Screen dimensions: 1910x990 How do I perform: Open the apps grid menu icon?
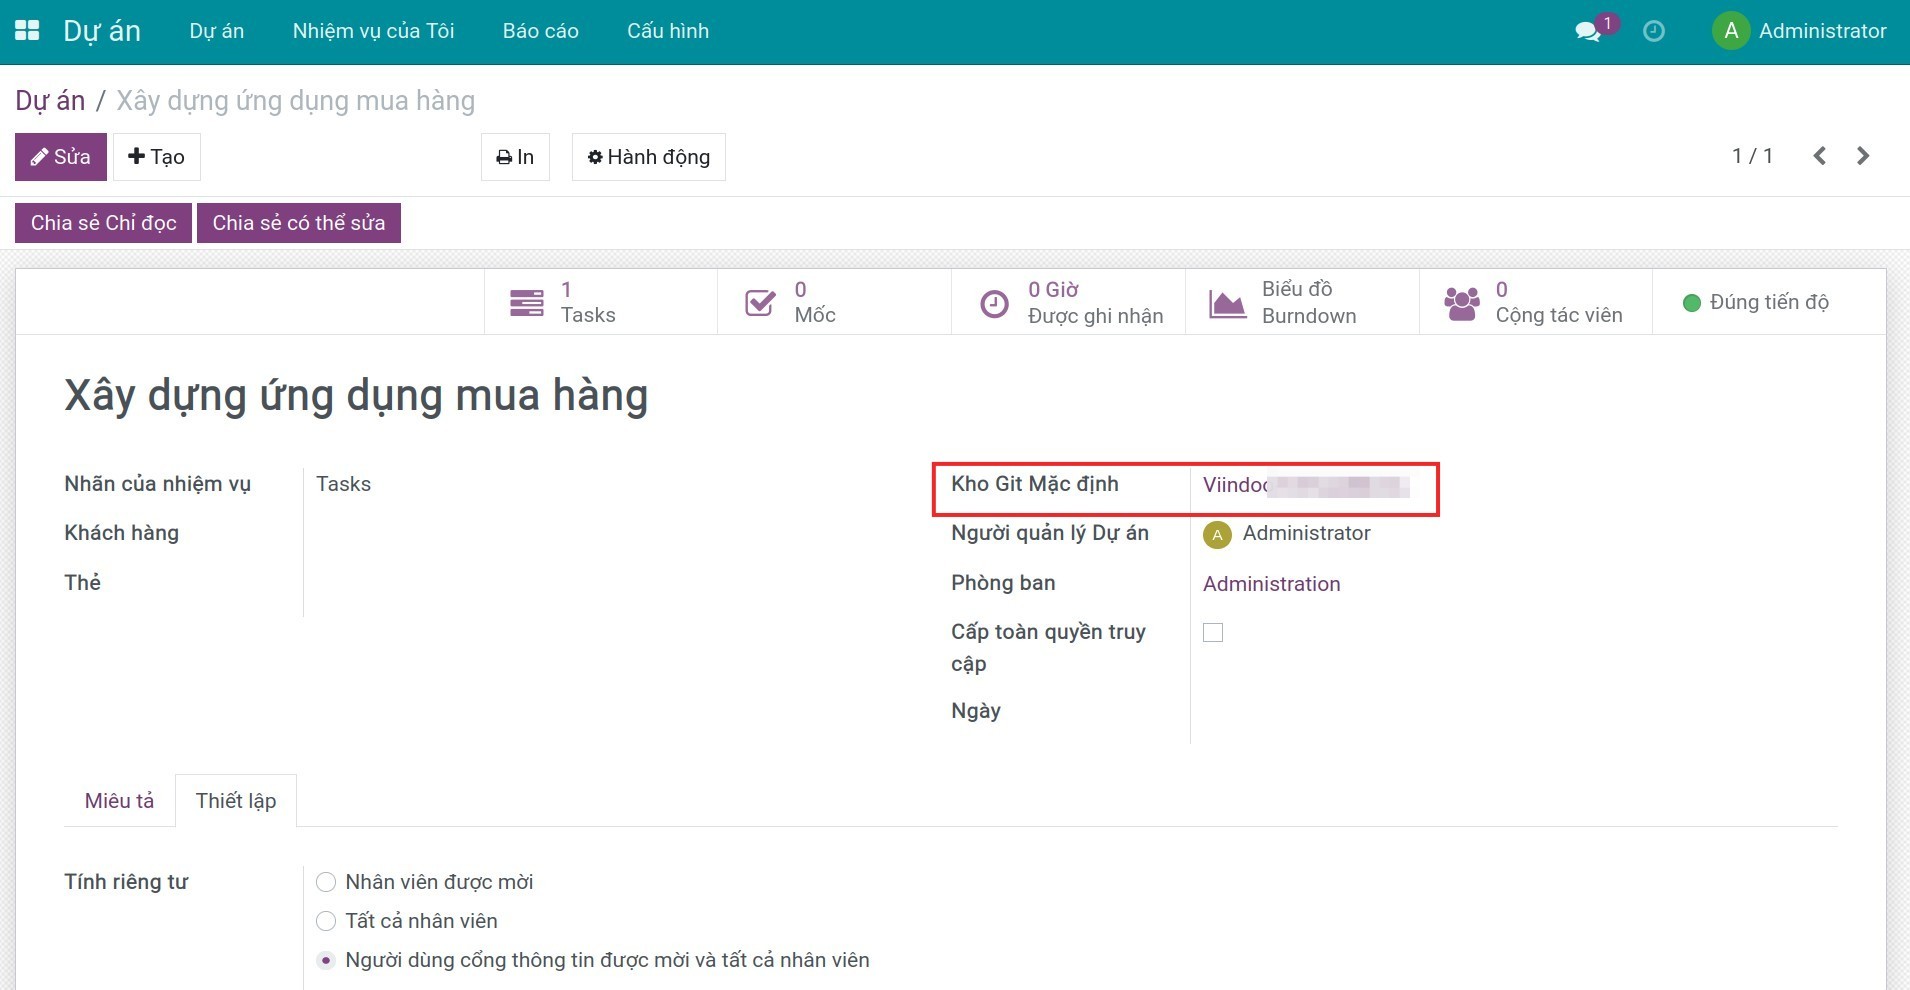(27, 31)
